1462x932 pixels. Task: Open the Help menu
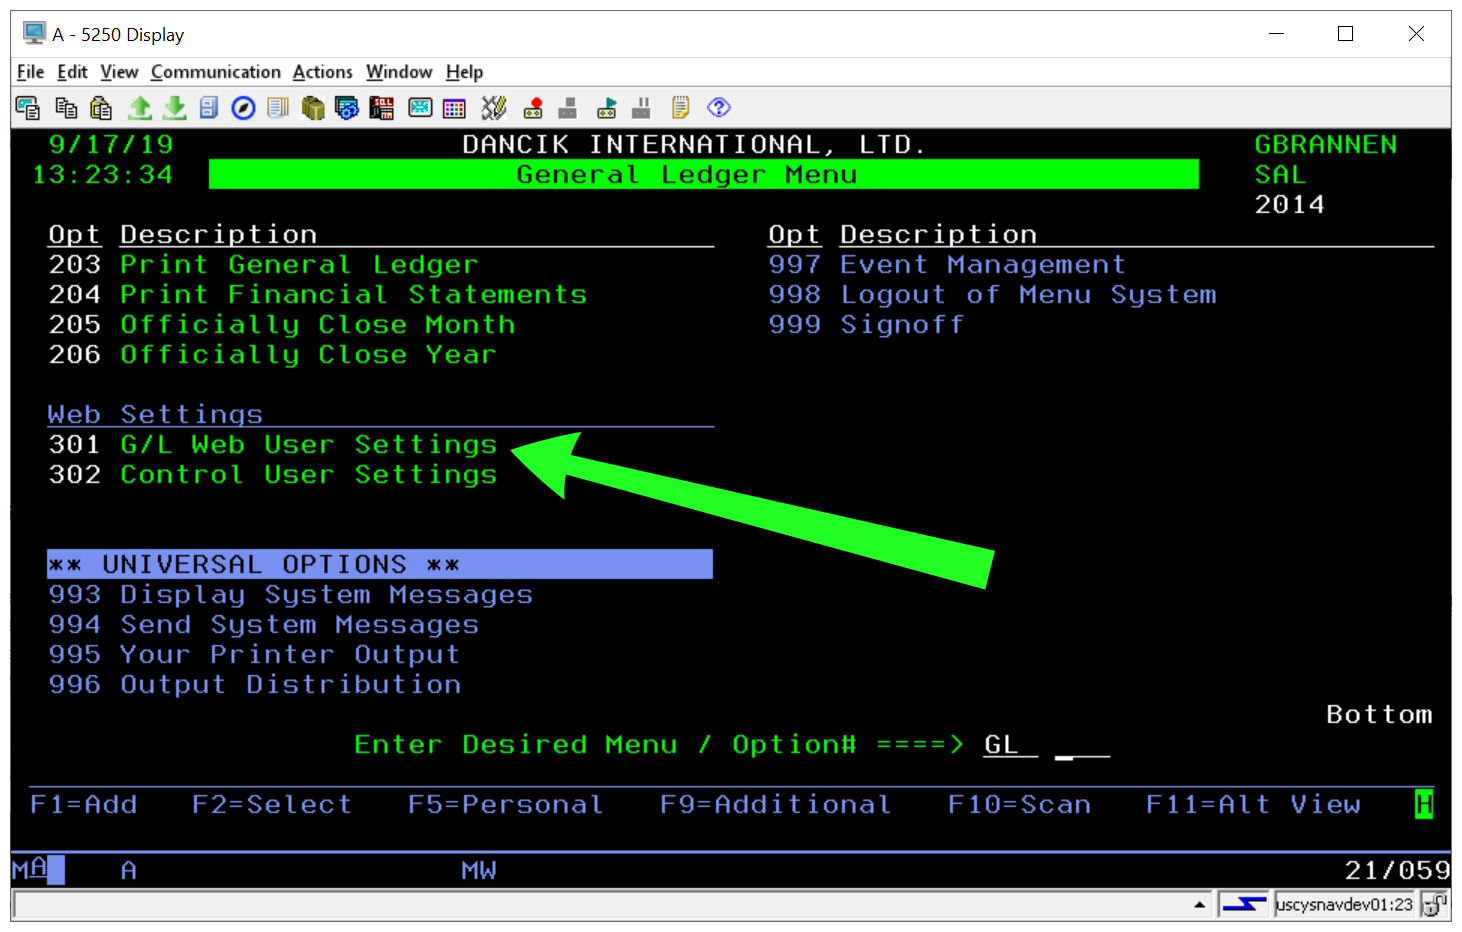464,72
